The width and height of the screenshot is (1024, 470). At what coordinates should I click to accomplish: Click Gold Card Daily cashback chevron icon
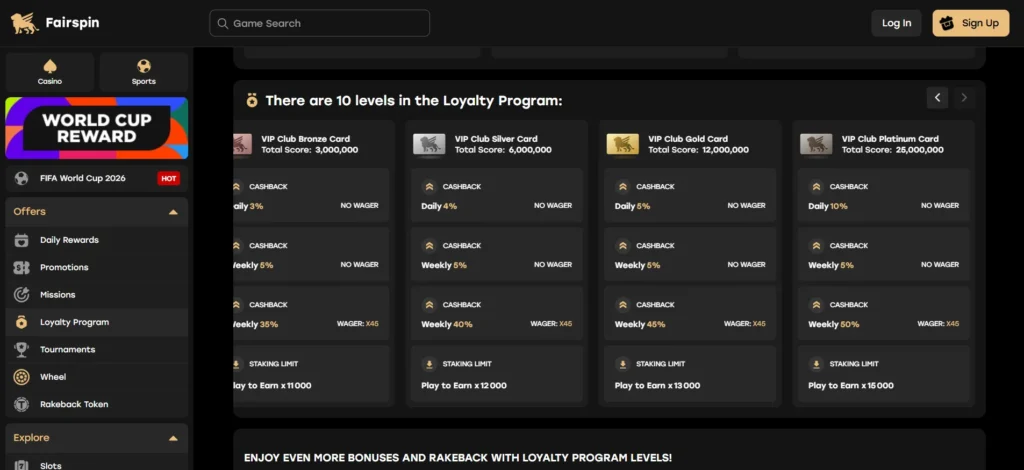click(623, 187)
